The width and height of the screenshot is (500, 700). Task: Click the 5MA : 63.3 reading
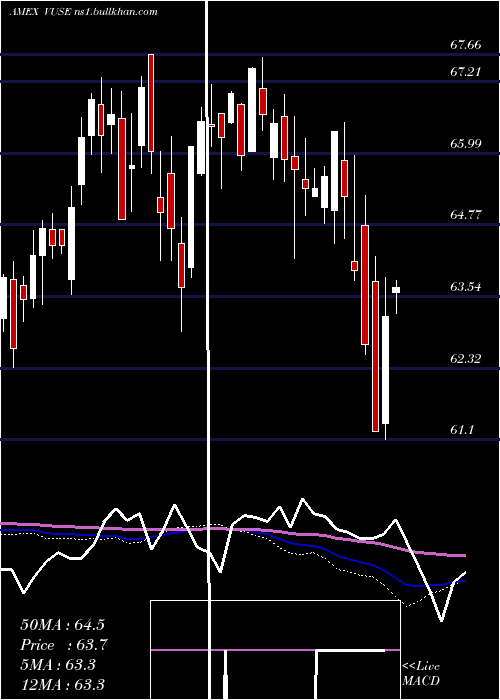58,665
